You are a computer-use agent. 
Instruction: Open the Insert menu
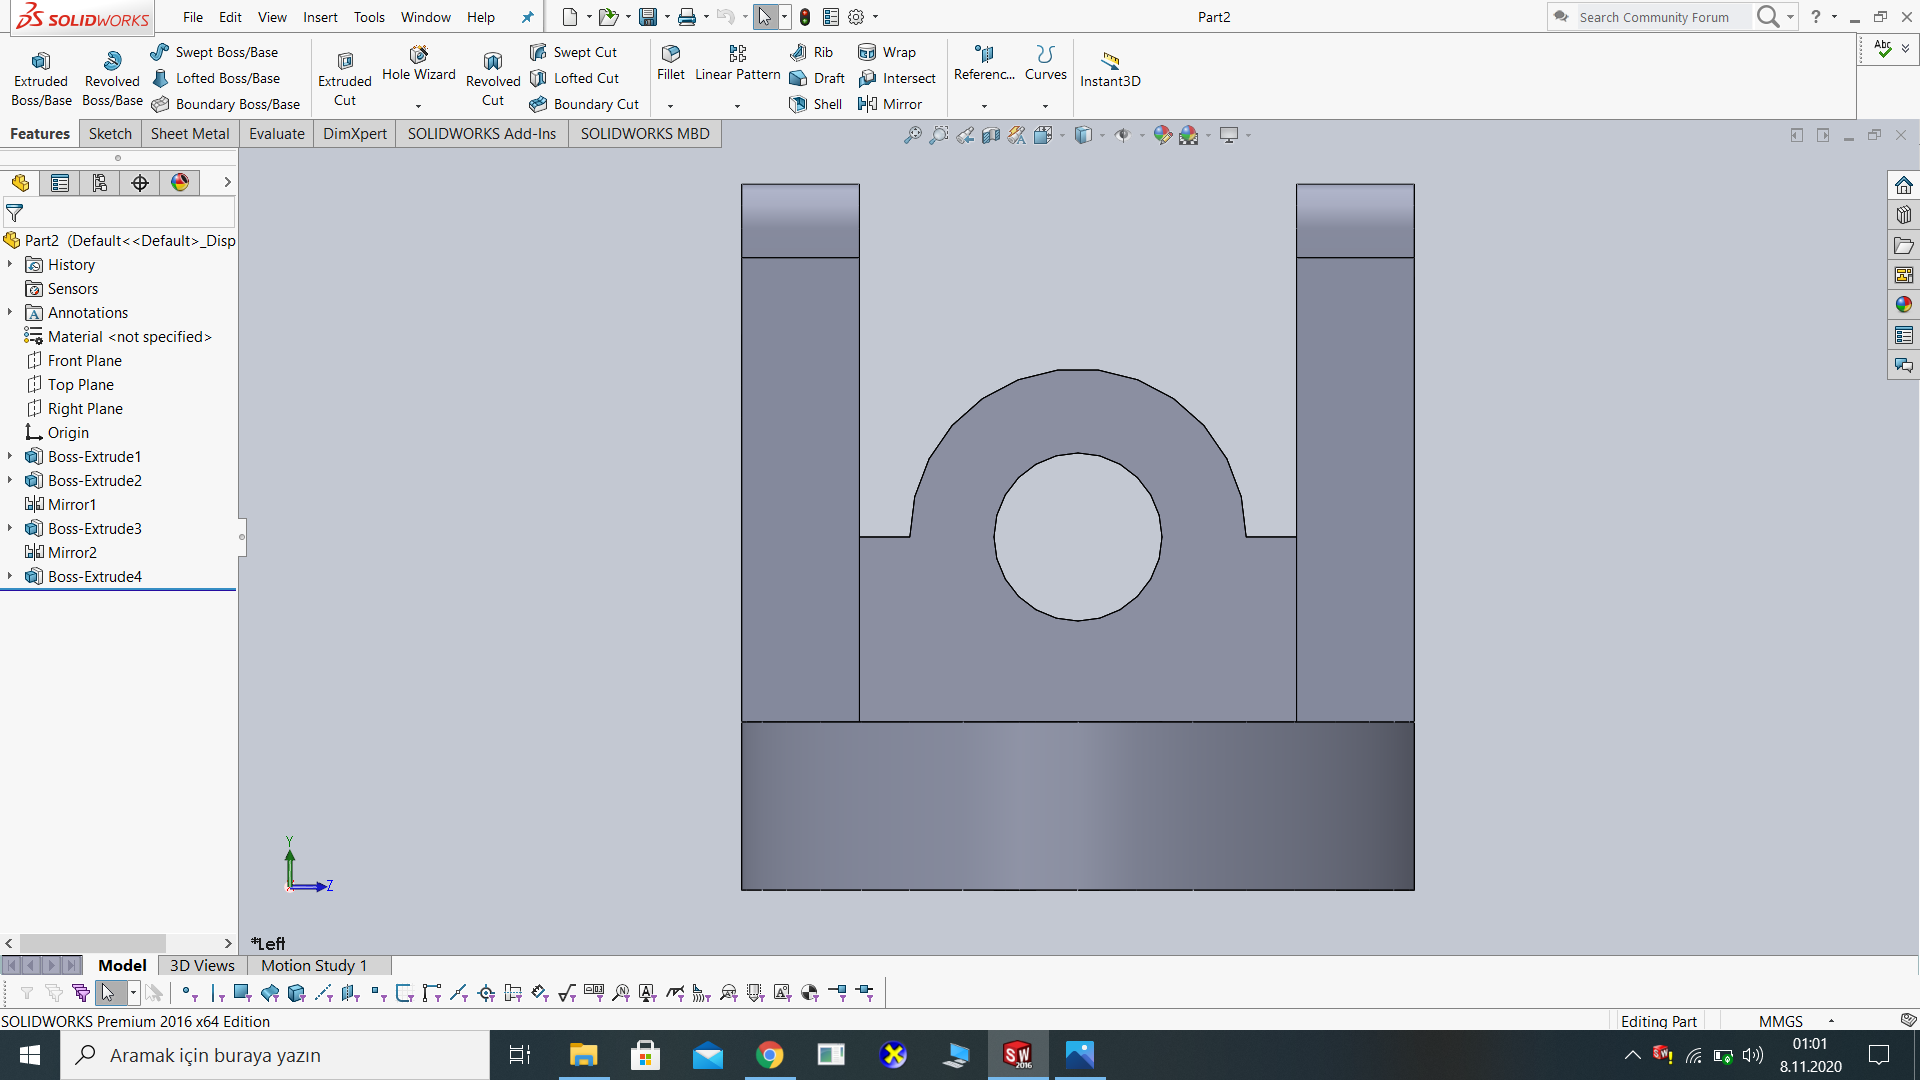click(320, 17)
